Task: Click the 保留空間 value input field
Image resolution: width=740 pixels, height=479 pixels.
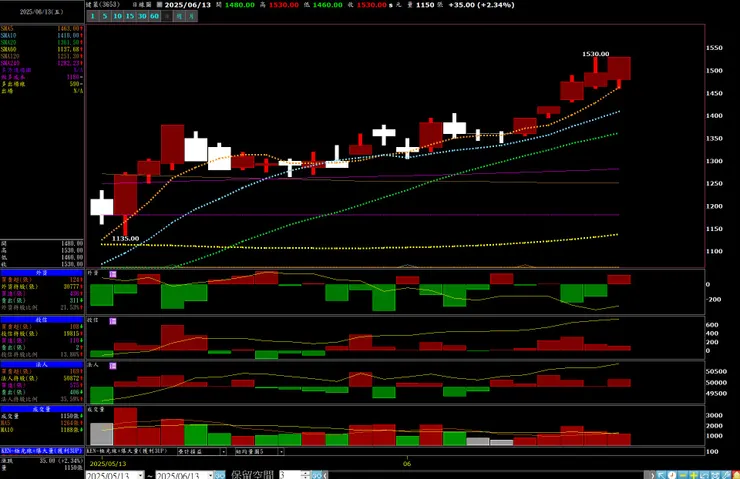Action: click(x=290, y=475)
